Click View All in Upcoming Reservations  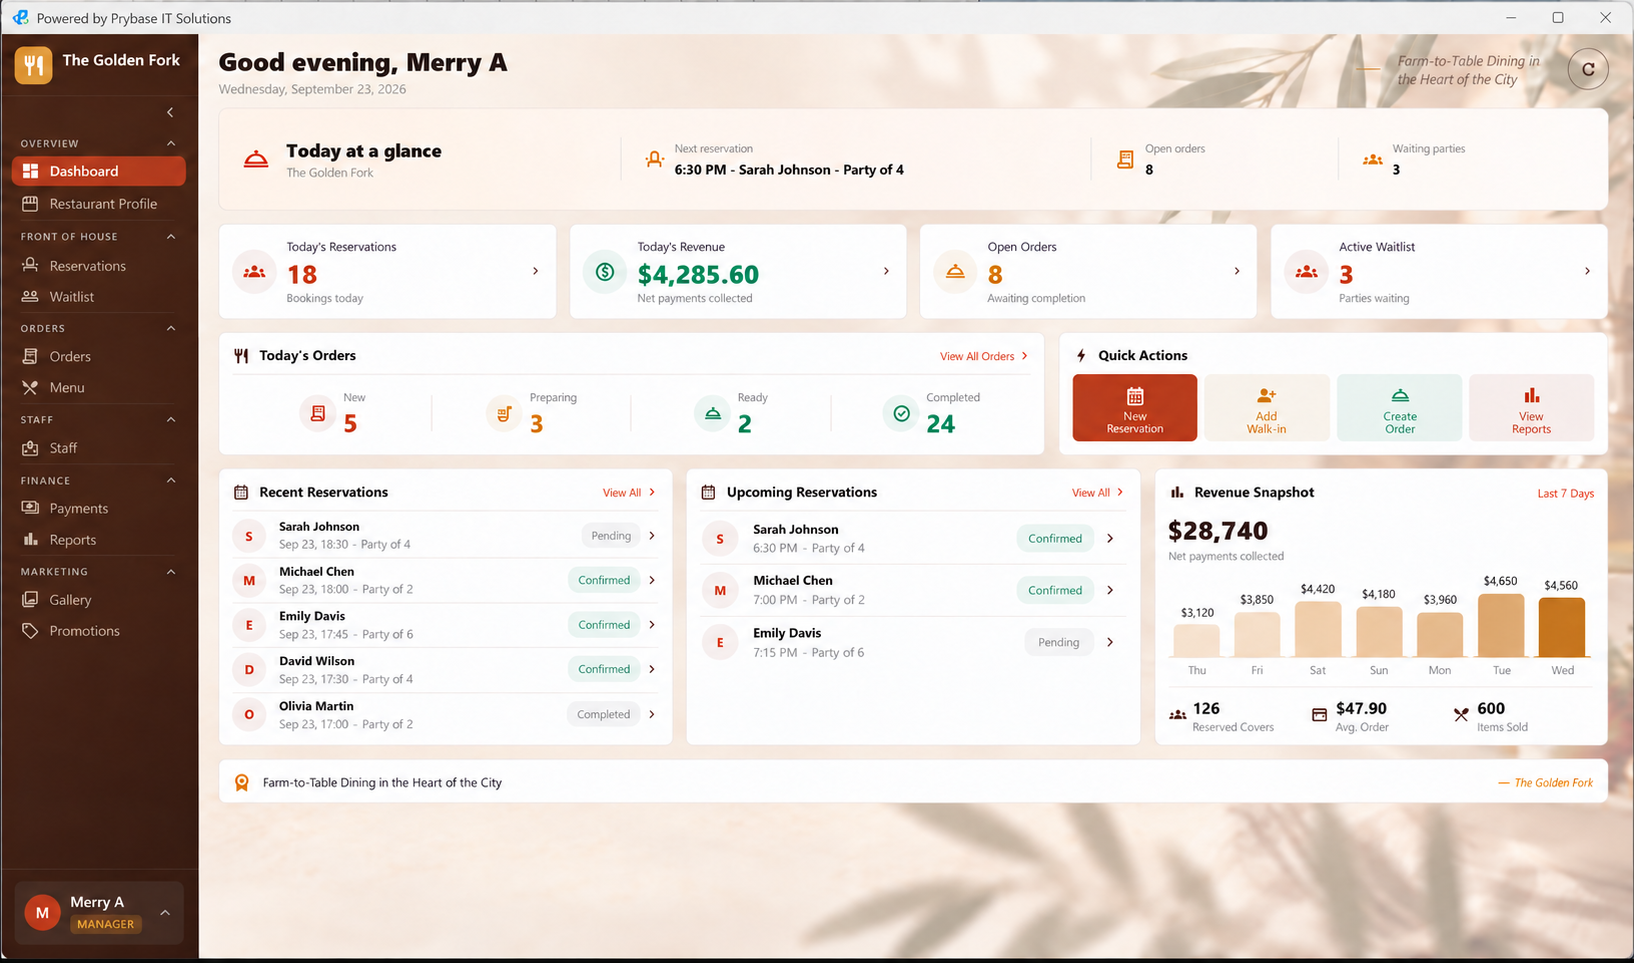click(1098, 493)
